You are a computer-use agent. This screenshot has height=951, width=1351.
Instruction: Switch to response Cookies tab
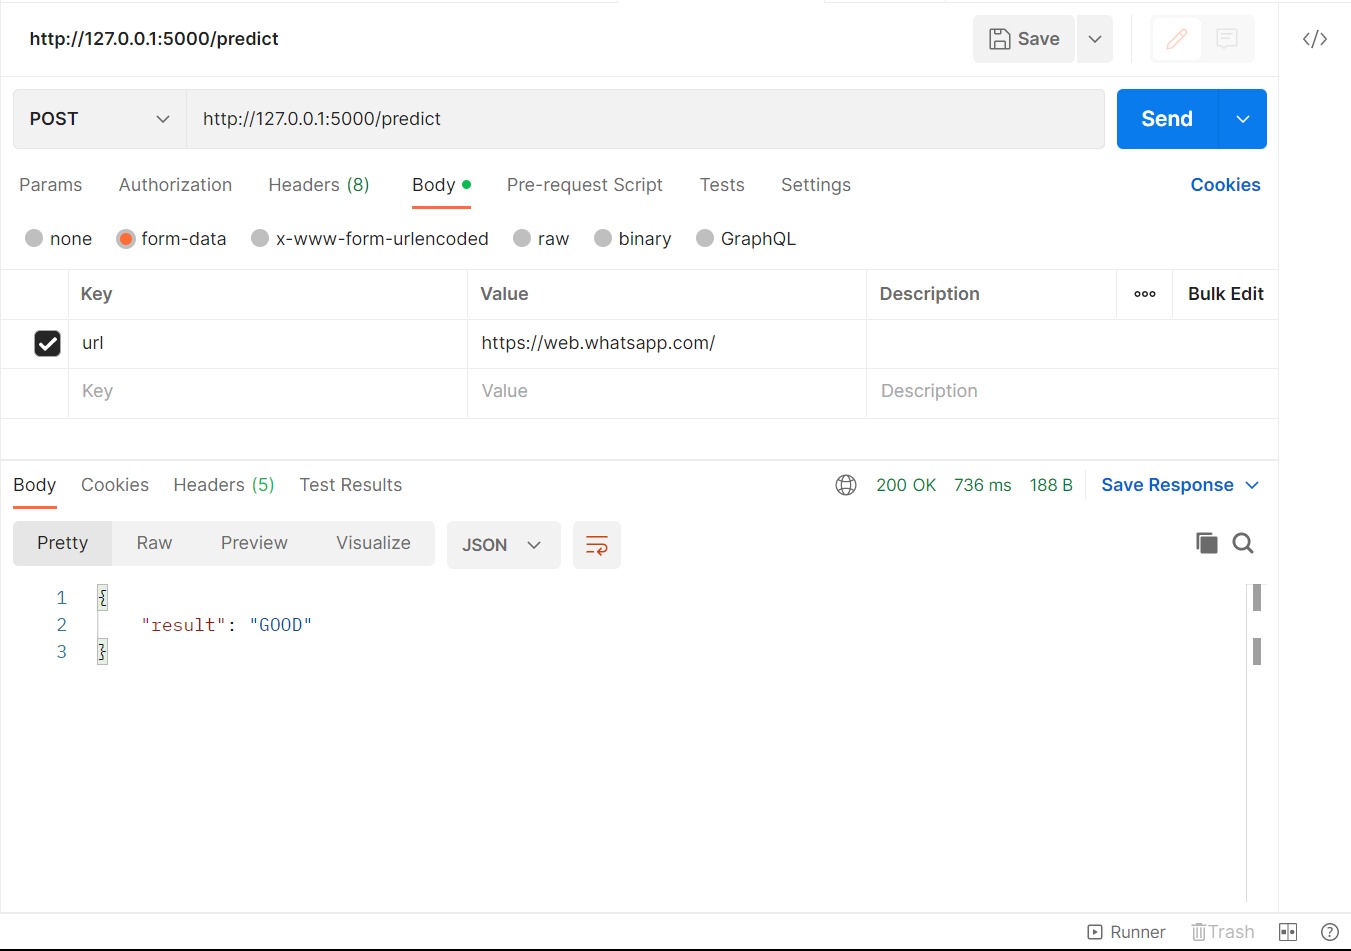(115, 485)
